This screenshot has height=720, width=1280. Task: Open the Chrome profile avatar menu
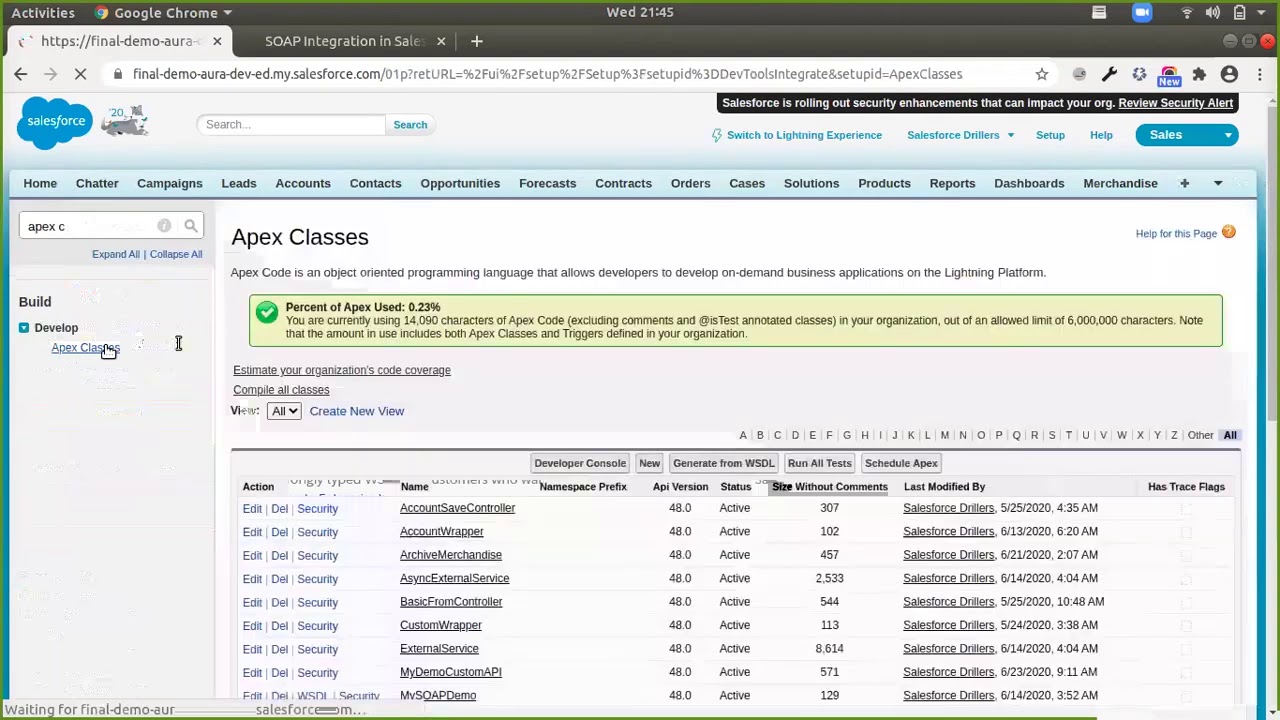[1229, 74]
